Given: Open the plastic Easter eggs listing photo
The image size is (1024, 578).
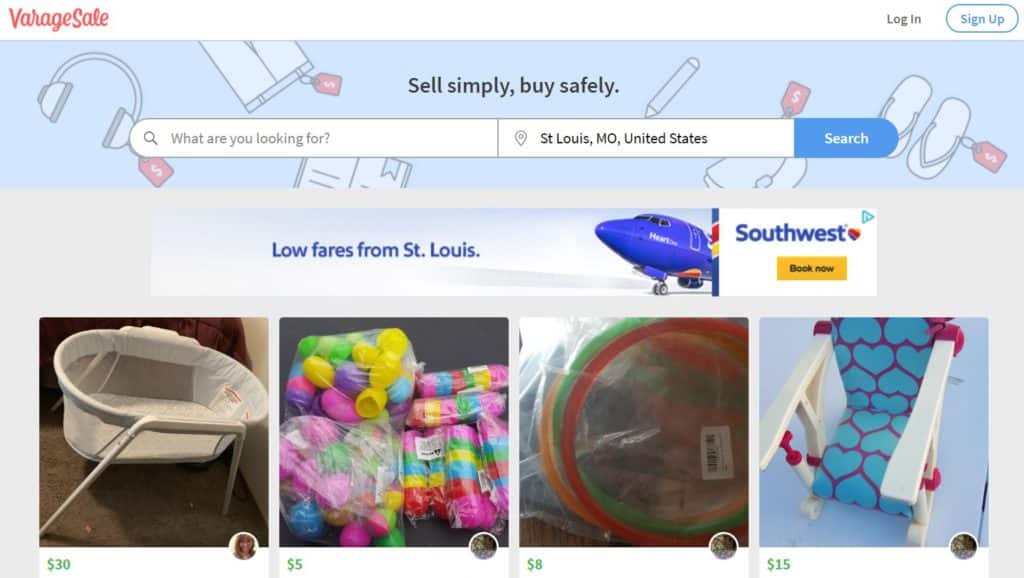Looking at the screenshot, I should pos(394,432).
